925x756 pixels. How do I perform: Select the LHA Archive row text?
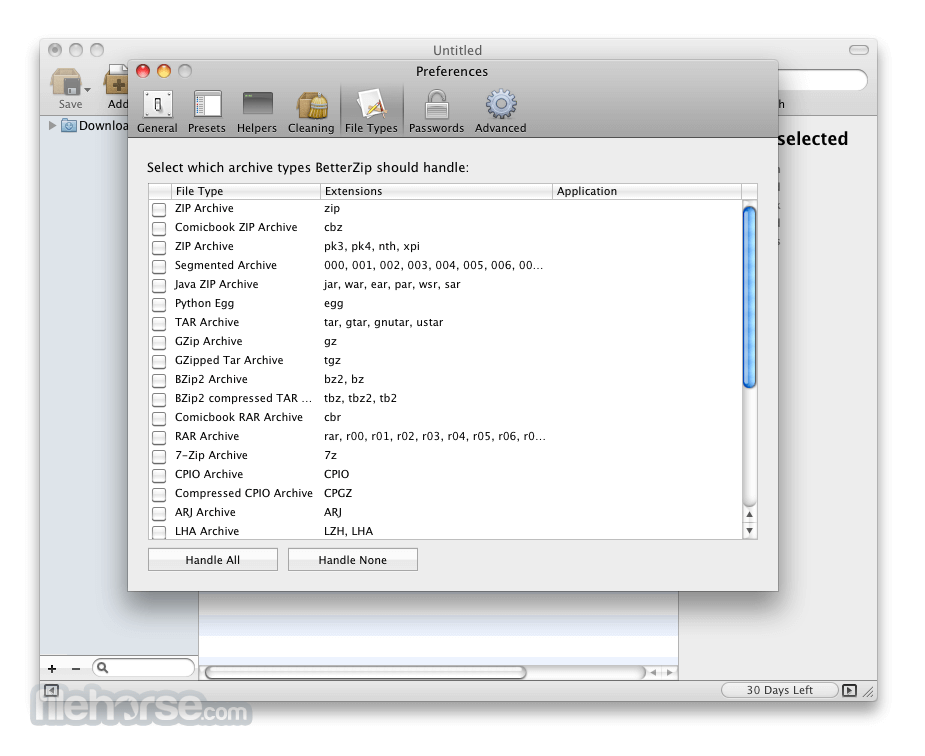pos(207,531)
